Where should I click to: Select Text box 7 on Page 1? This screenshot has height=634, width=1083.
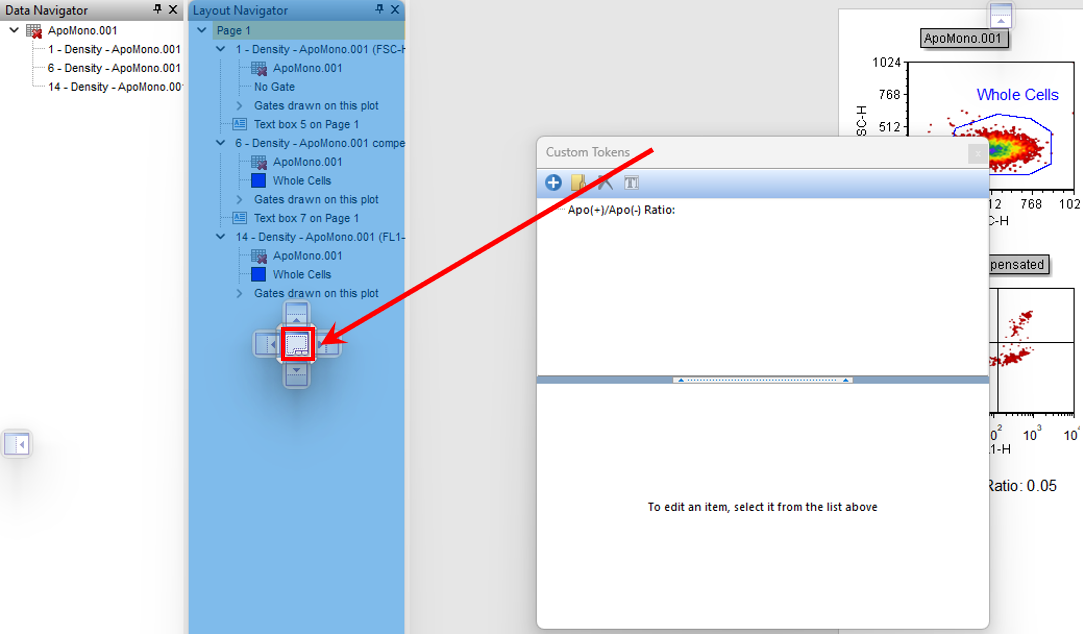point(306,218)
